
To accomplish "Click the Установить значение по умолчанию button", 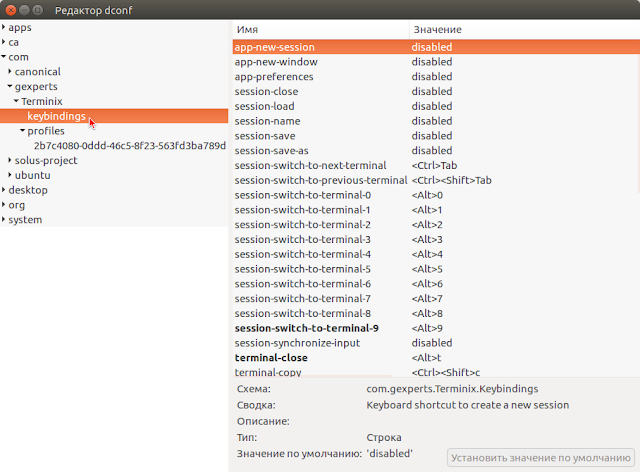I will point(541,458).
